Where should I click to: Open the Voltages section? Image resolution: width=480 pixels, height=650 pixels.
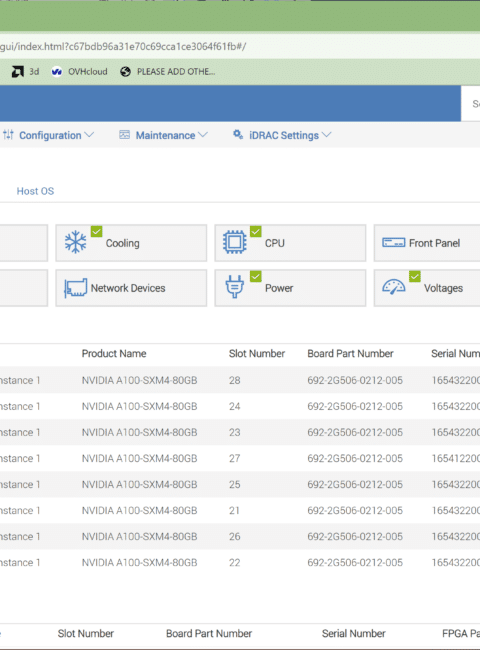click(427, 288)
